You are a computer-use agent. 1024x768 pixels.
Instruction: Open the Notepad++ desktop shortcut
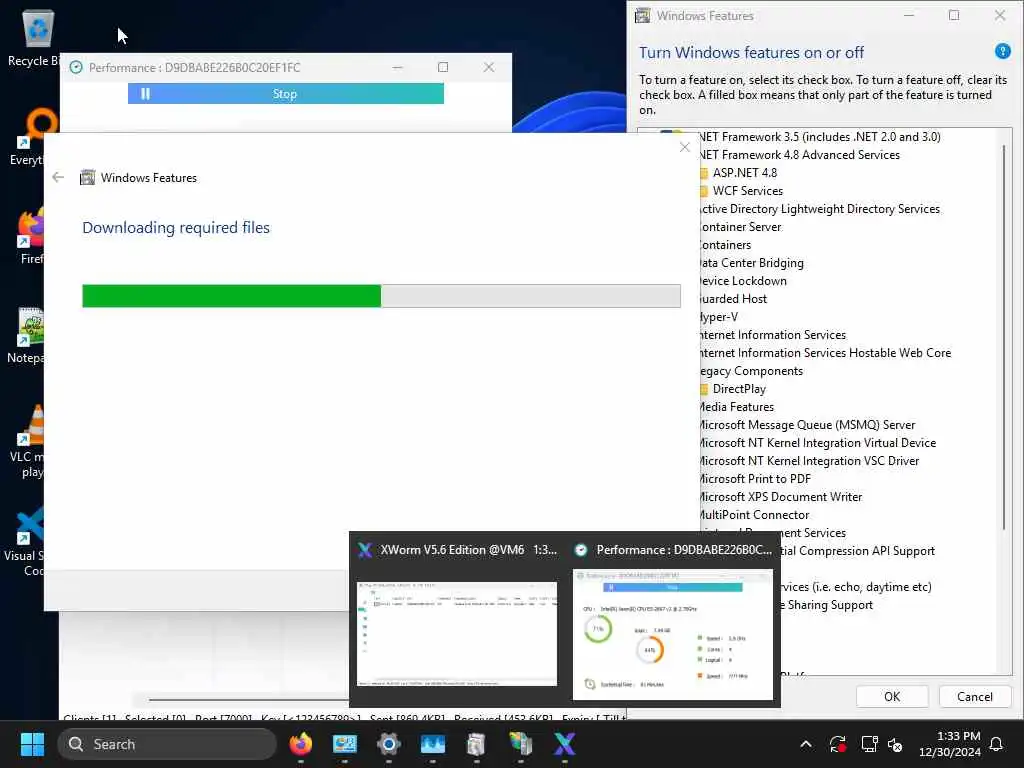point(26,335)
